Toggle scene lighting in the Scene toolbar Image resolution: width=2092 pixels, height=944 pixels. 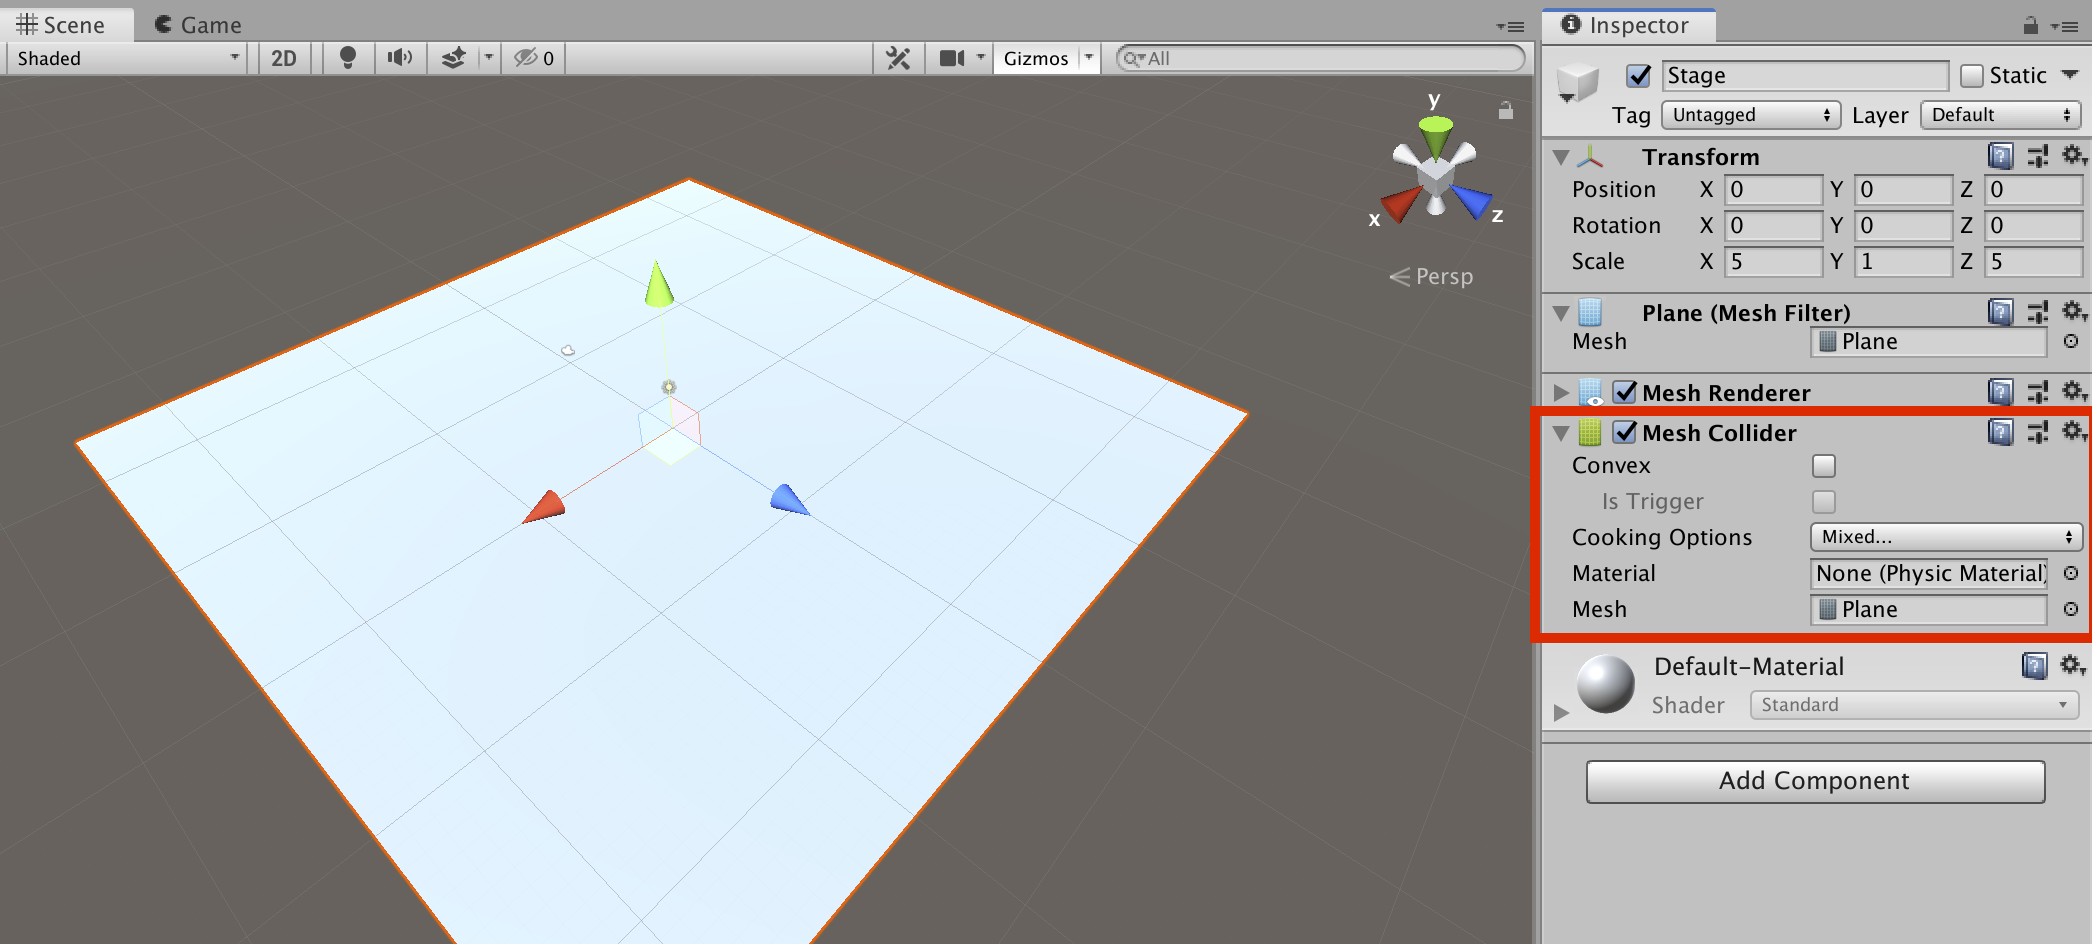point(347,57)
